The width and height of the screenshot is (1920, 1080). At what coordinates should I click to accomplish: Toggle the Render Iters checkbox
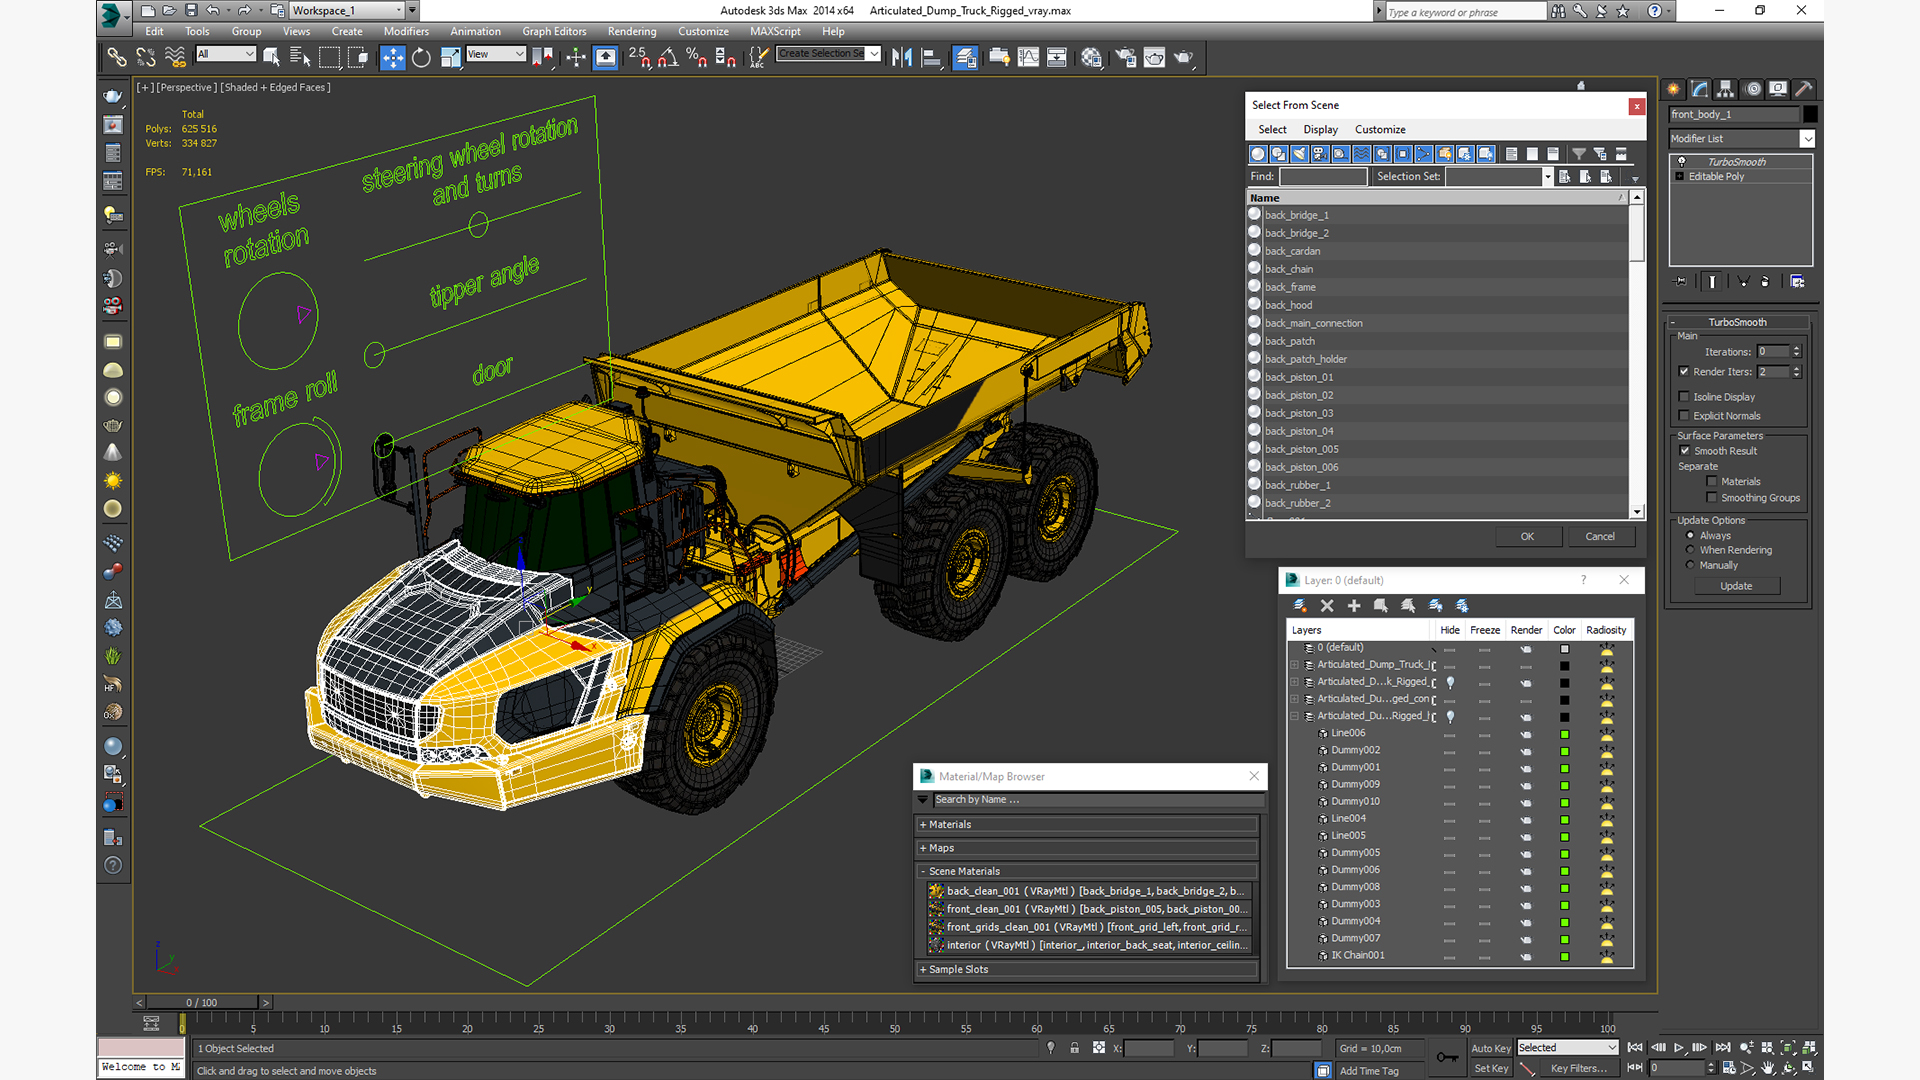point(1684,372)
